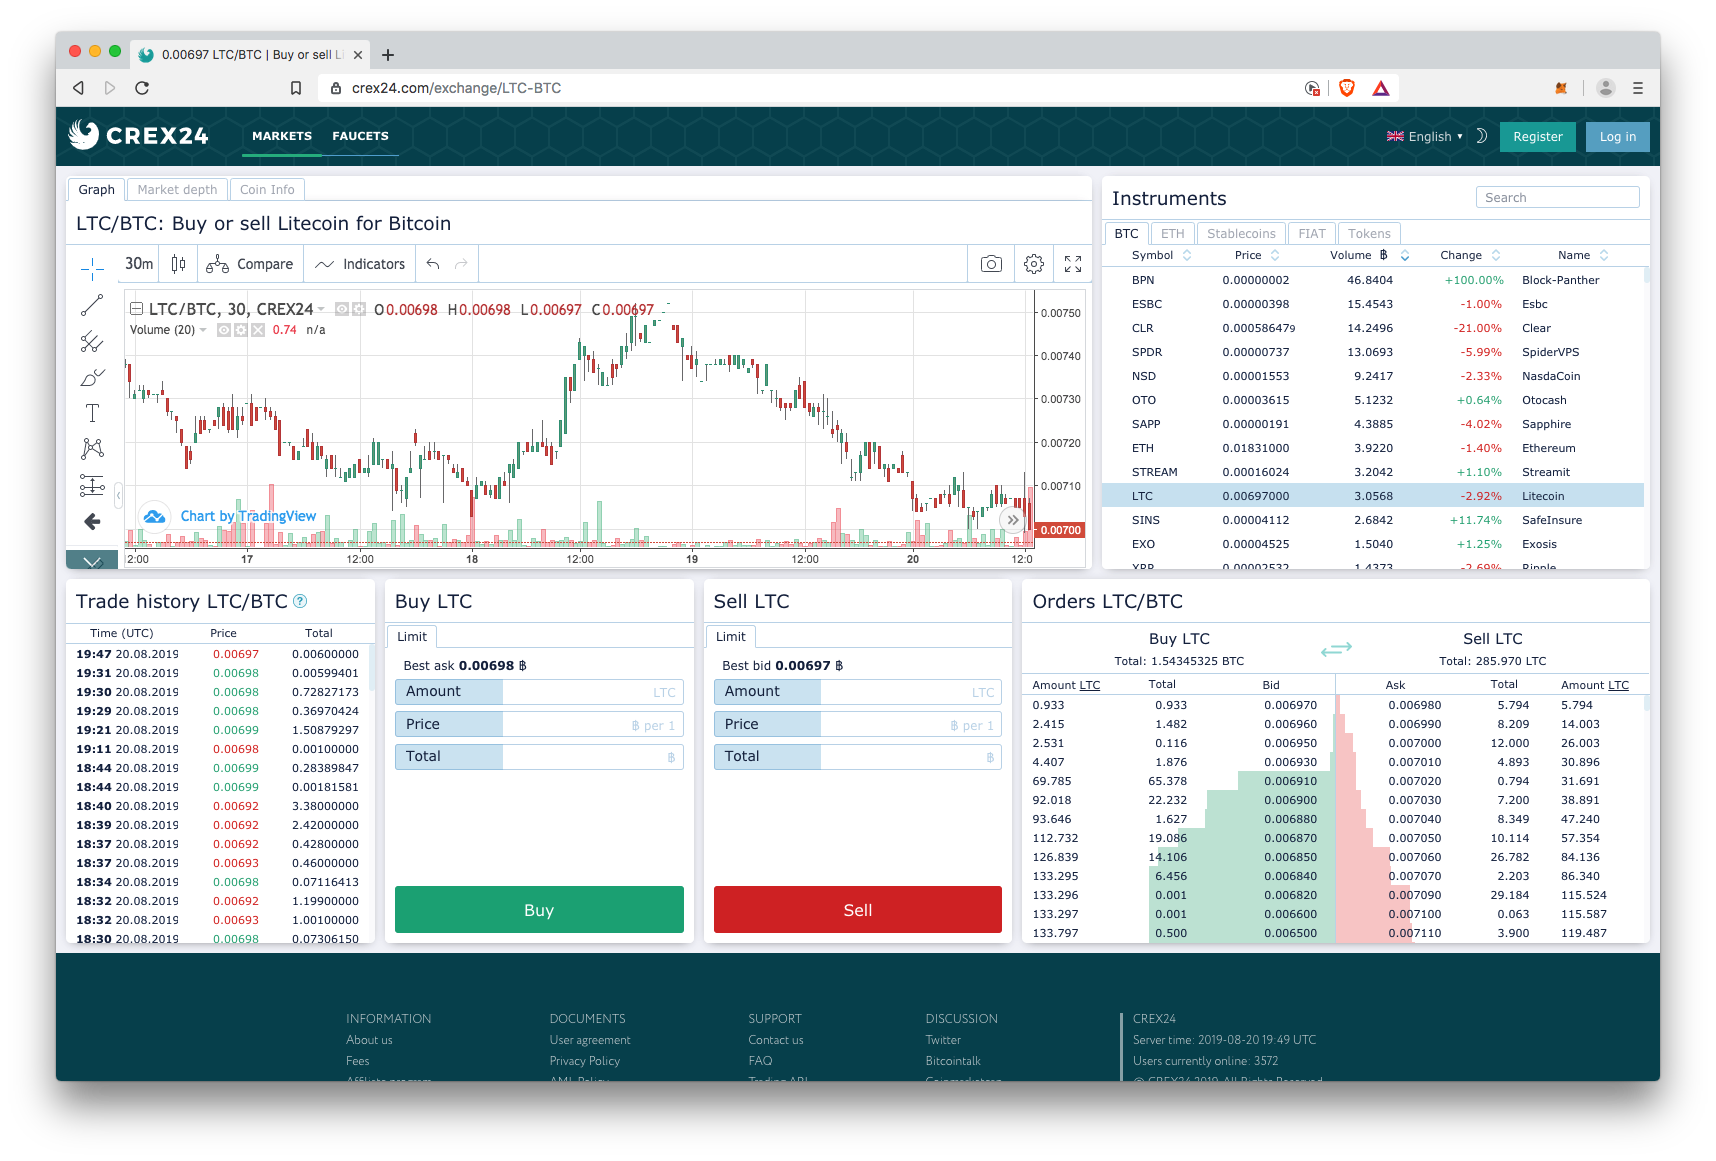Open Brave Shields lion icon
Image resolution: width=1716 pixels, height=1161 pixels.
[x=1347, y=88]
